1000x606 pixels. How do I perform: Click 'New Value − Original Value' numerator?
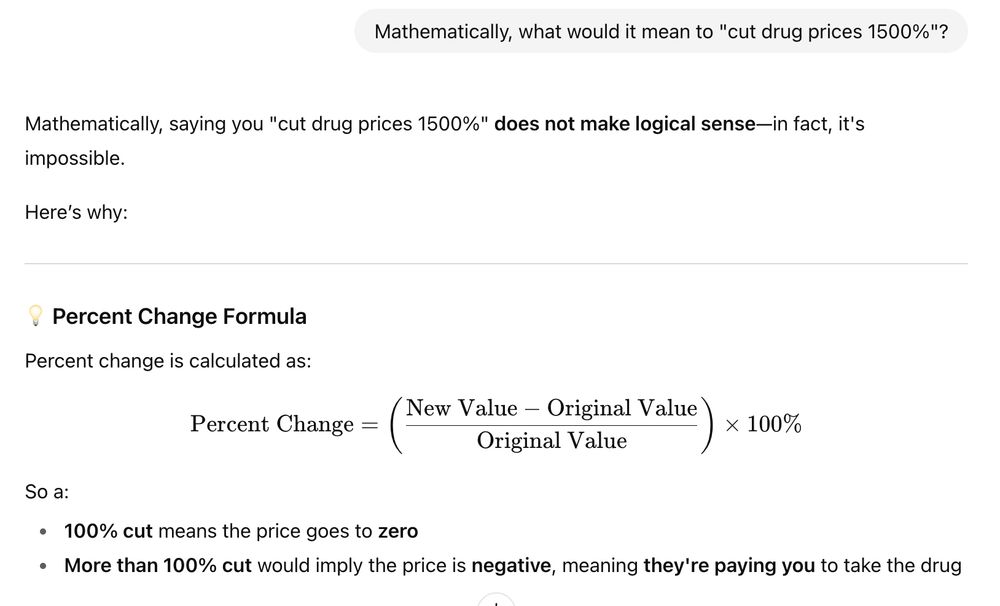tap(552, 408)
